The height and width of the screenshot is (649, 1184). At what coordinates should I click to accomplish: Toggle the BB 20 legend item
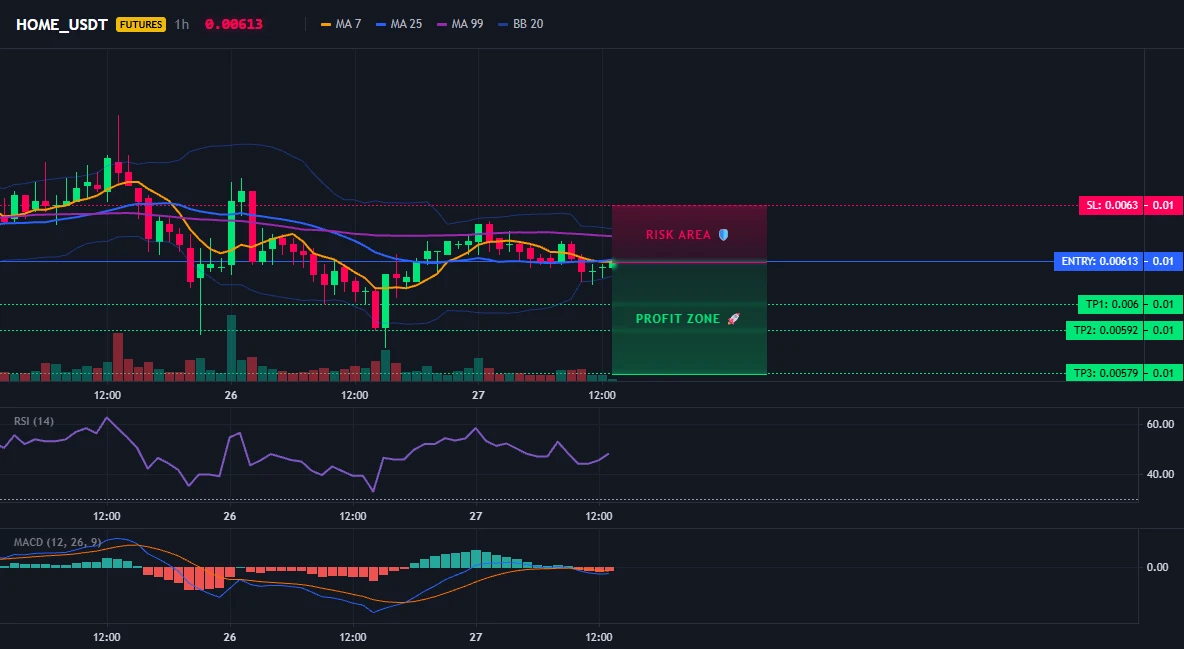[x=520, y=24]
